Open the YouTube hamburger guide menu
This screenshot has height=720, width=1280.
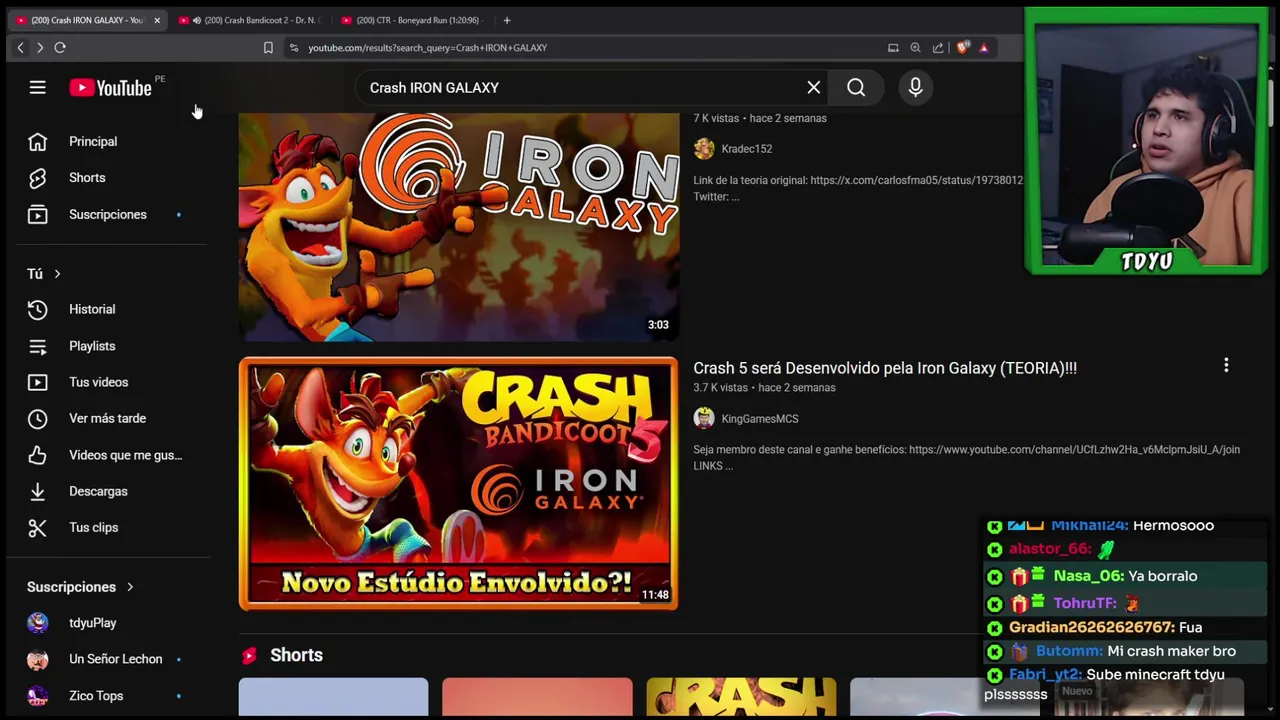click(x=37, y=88)
